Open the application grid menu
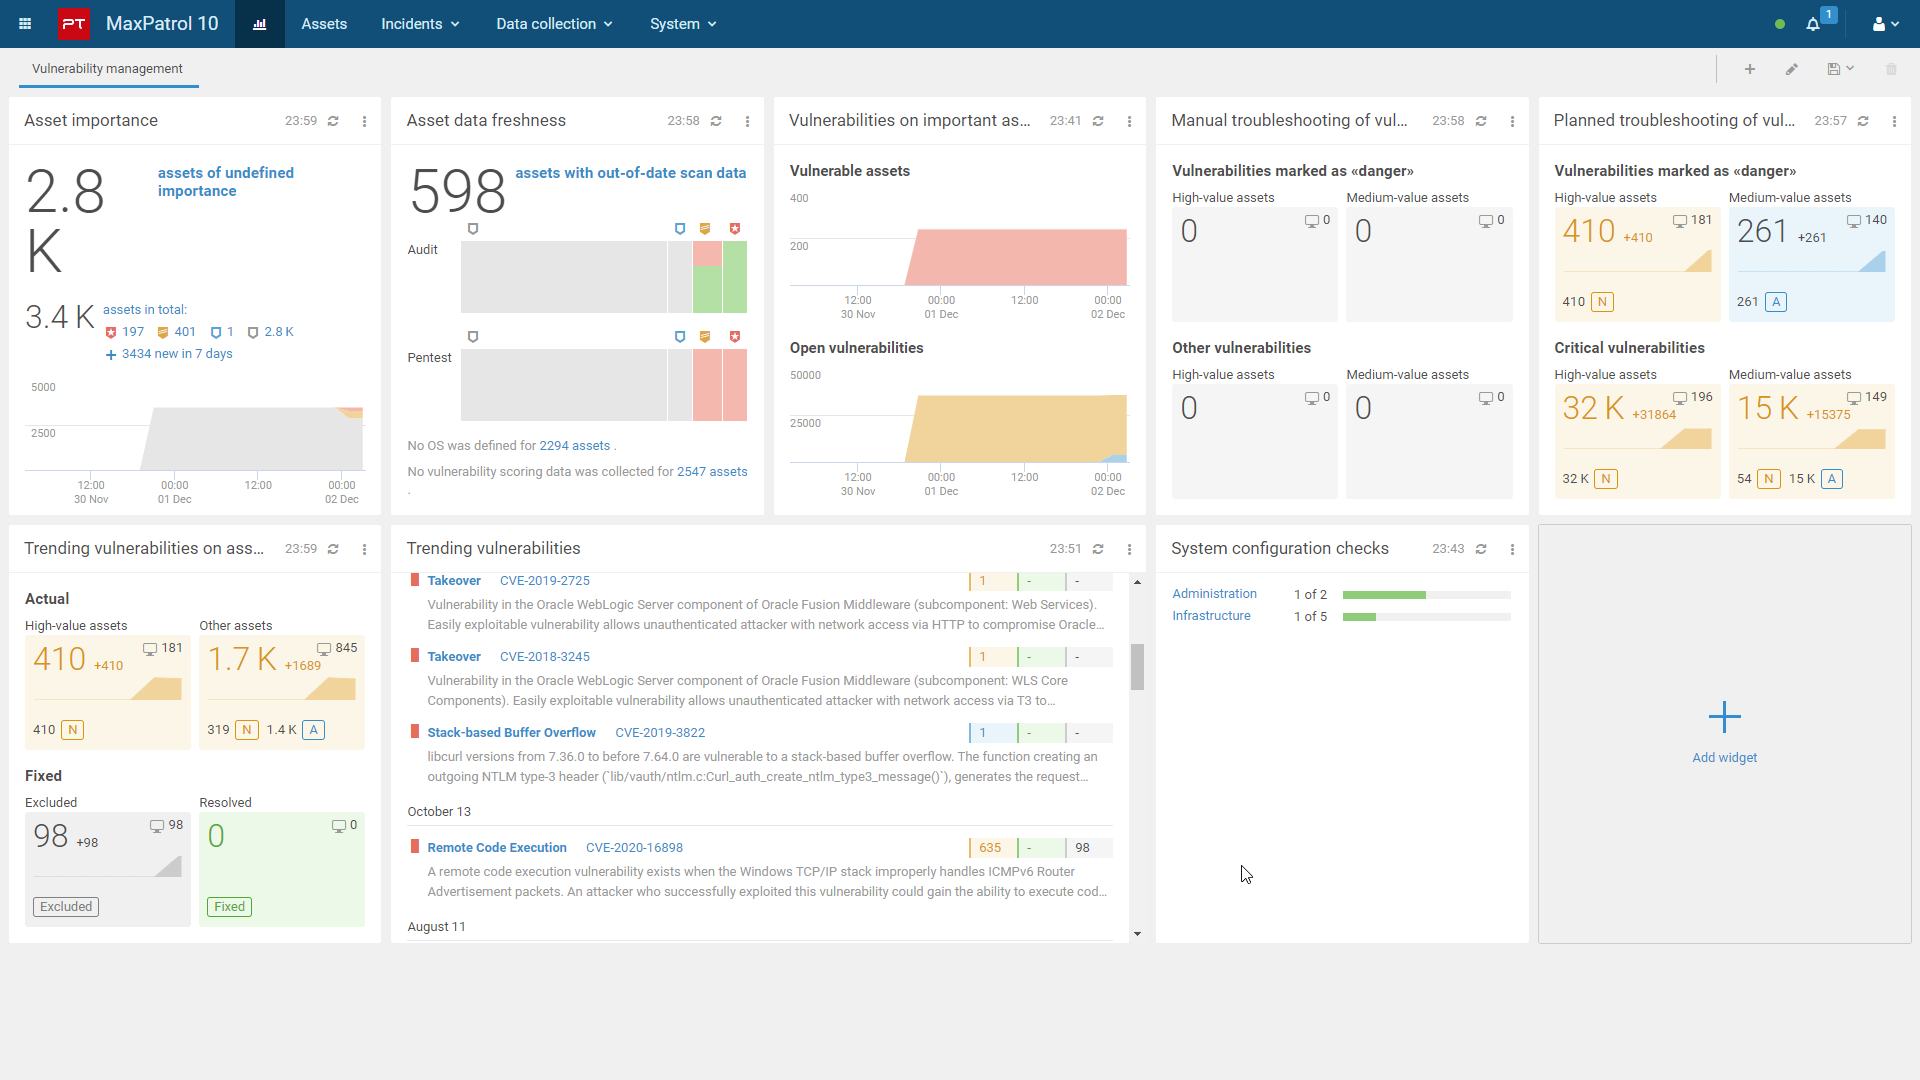 pyautogui.click(x=25, y=24)
